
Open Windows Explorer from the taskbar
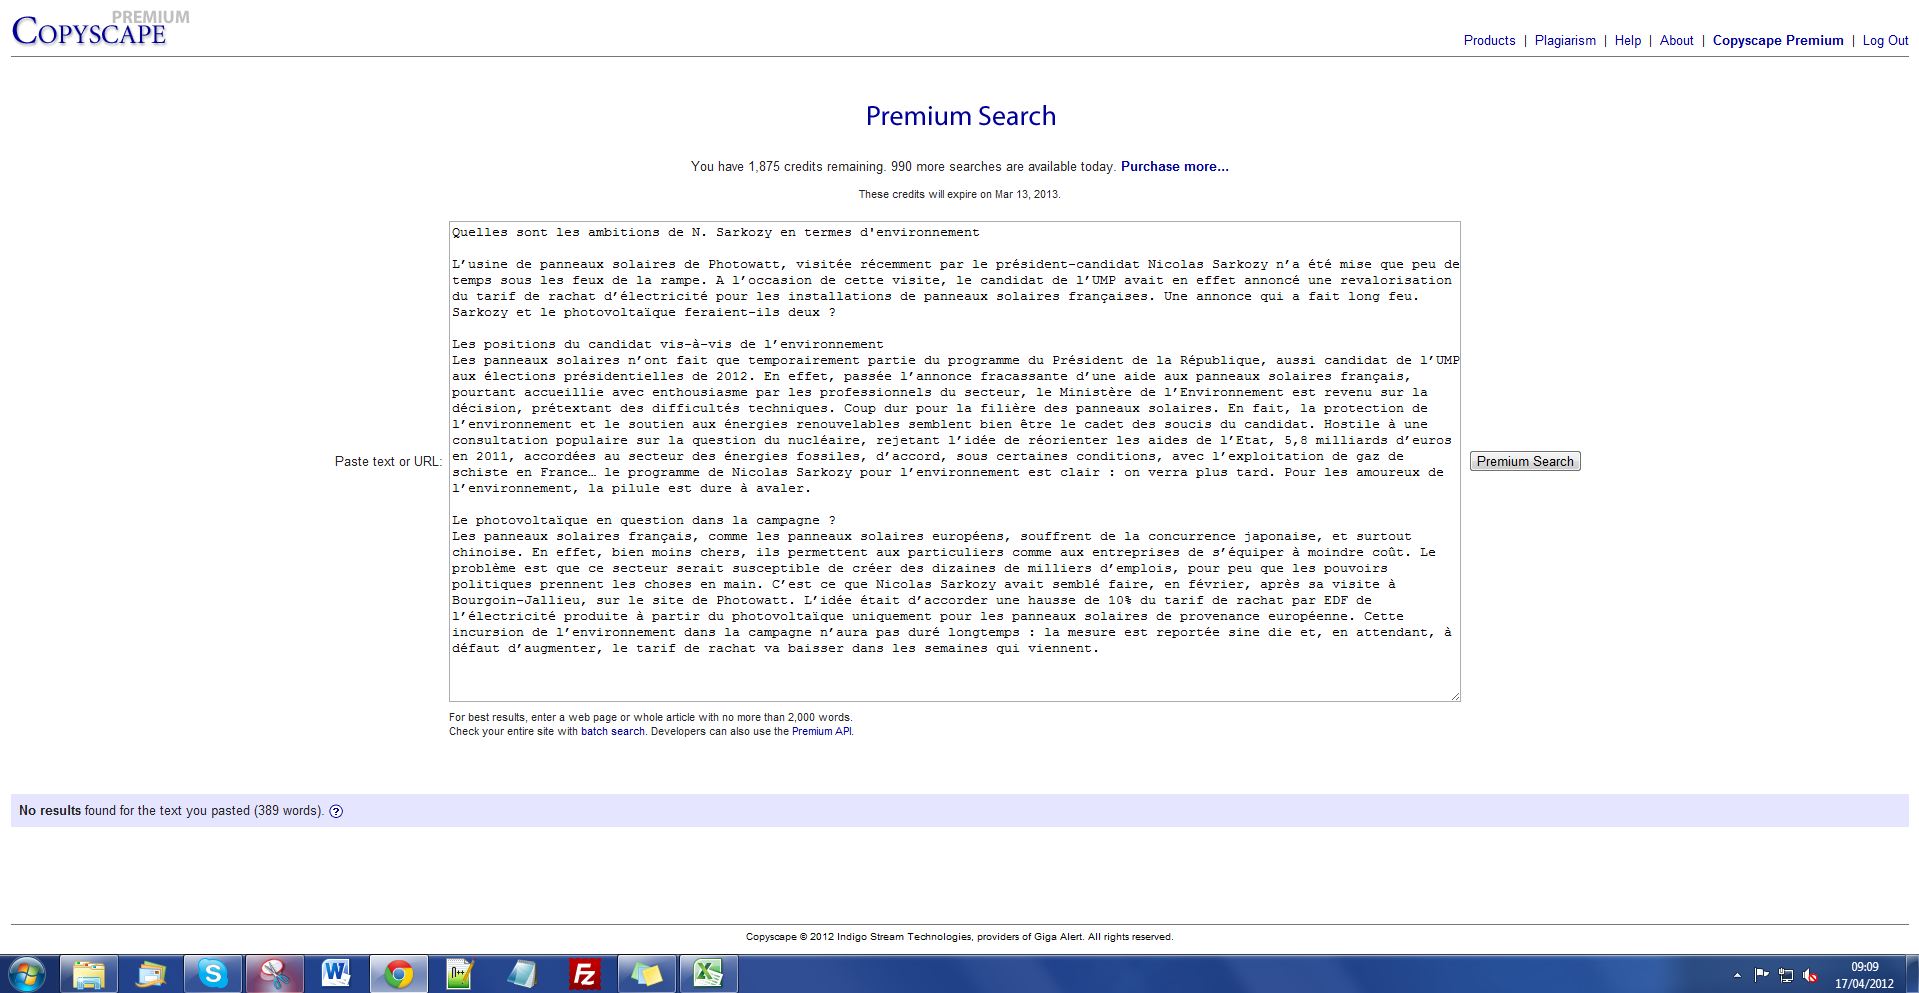tap(89, 973)
